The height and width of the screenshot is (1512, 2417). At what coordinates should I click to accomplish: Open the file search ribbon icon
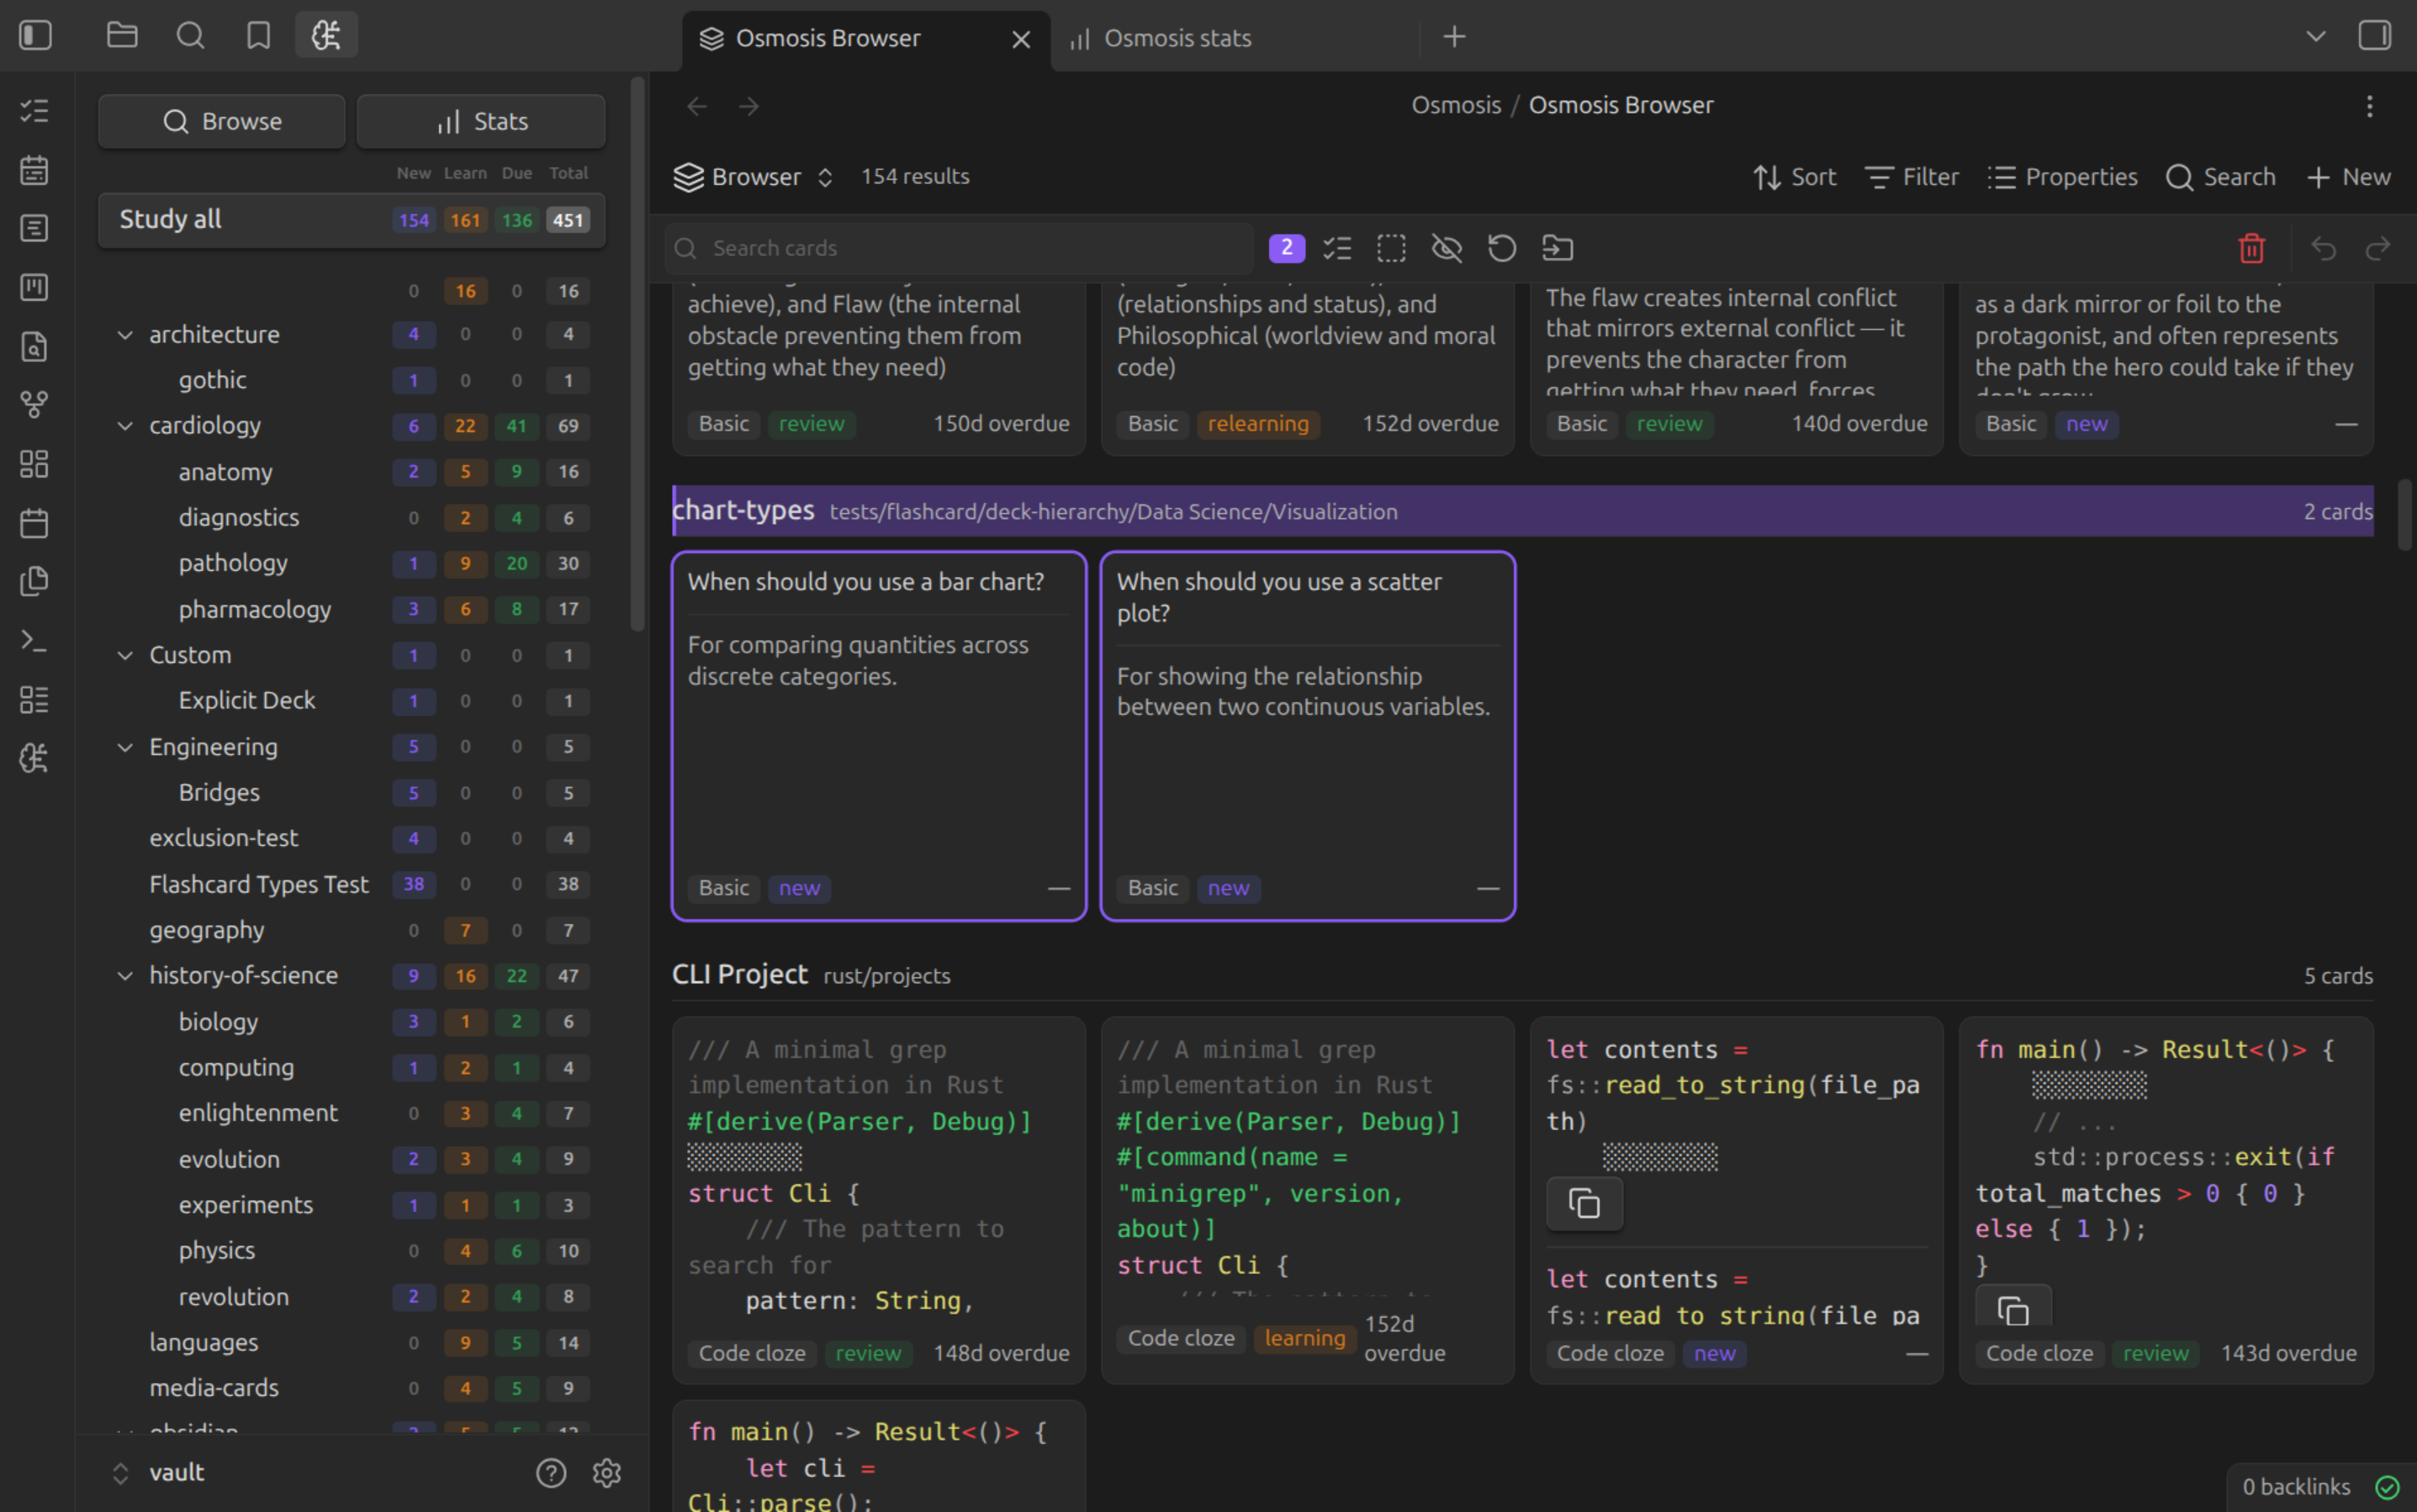(x=35, y=346)
